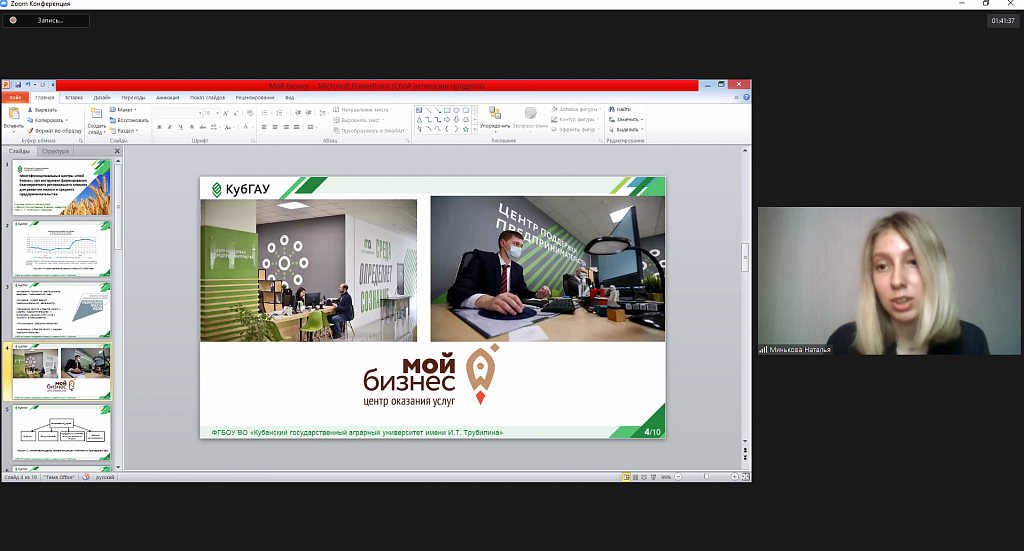Screen dimensions: 1024x551
Task: Click the Paste (Вставить) clipboard icon
Action: (14, 114)
